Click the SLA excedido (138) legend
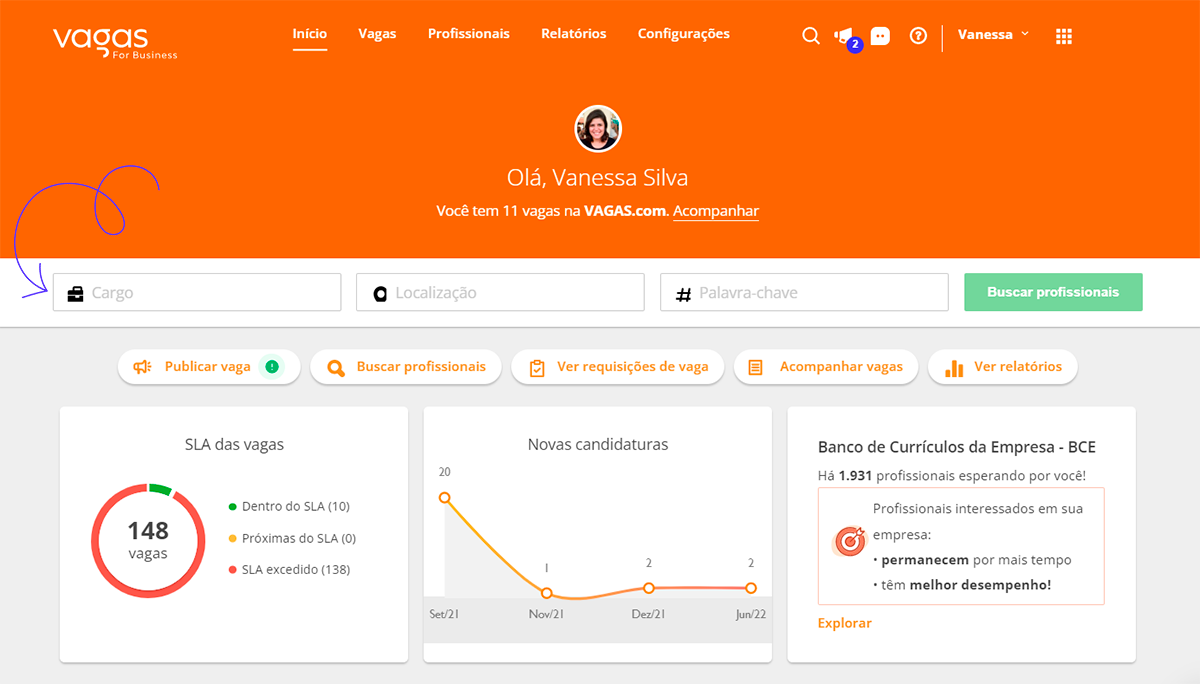The image size is (1200, 684). 289,570
